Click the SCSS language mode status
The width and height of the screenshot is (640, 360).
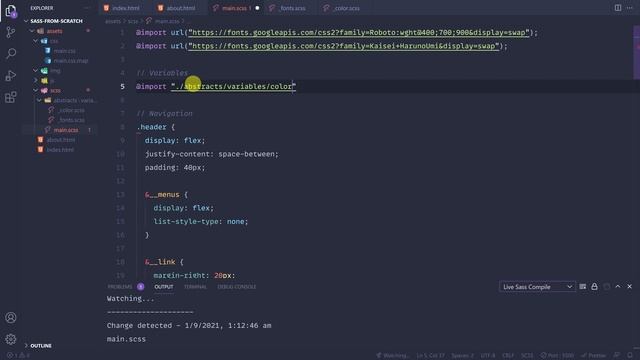click(x=527, y=356)
